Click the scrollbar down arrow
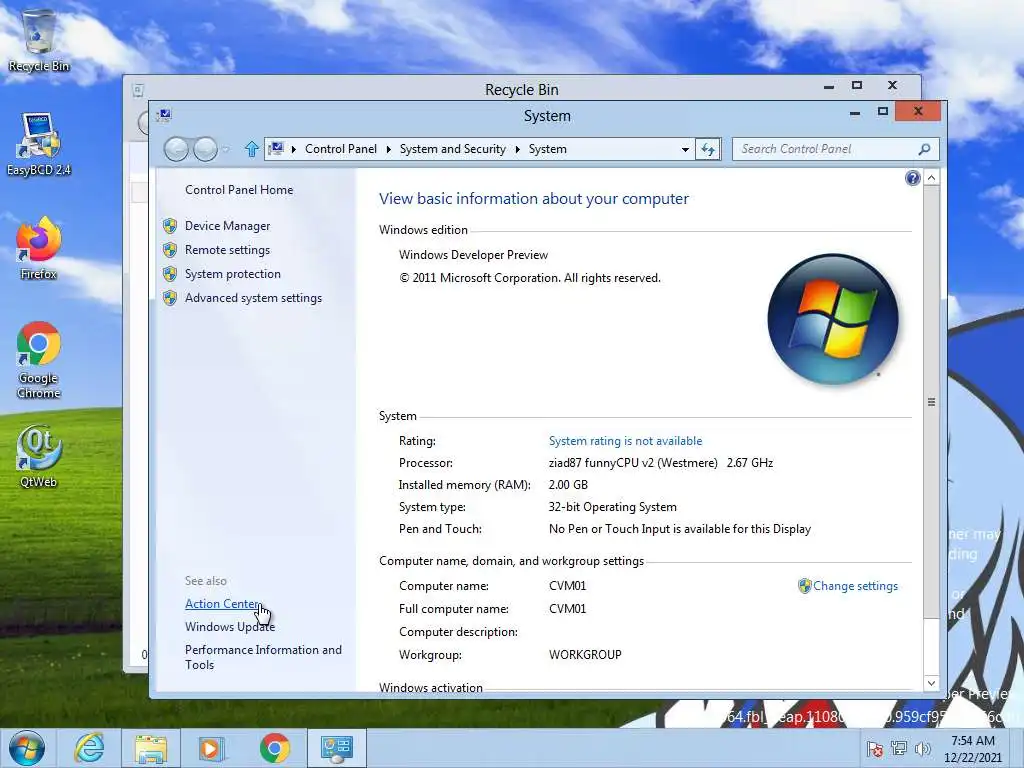Viewport: 1024px width, 768px height. (x=932, y=683)
